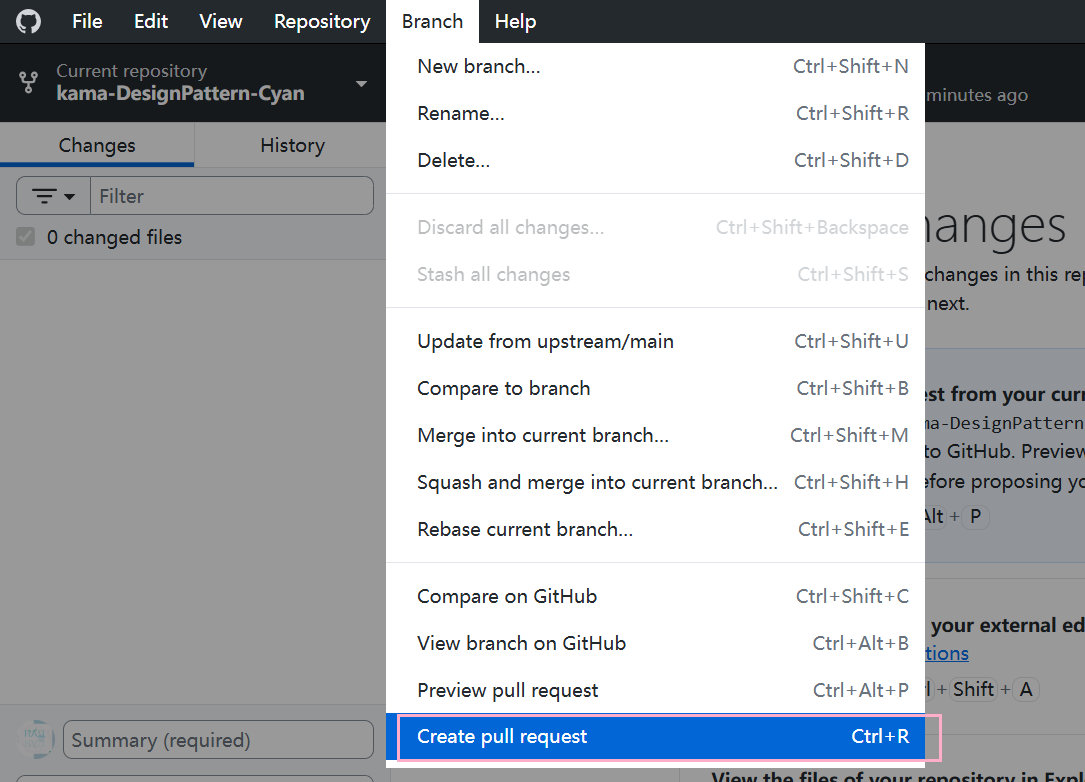
Task: Select Compare to branch
Action: pos(655,388)
